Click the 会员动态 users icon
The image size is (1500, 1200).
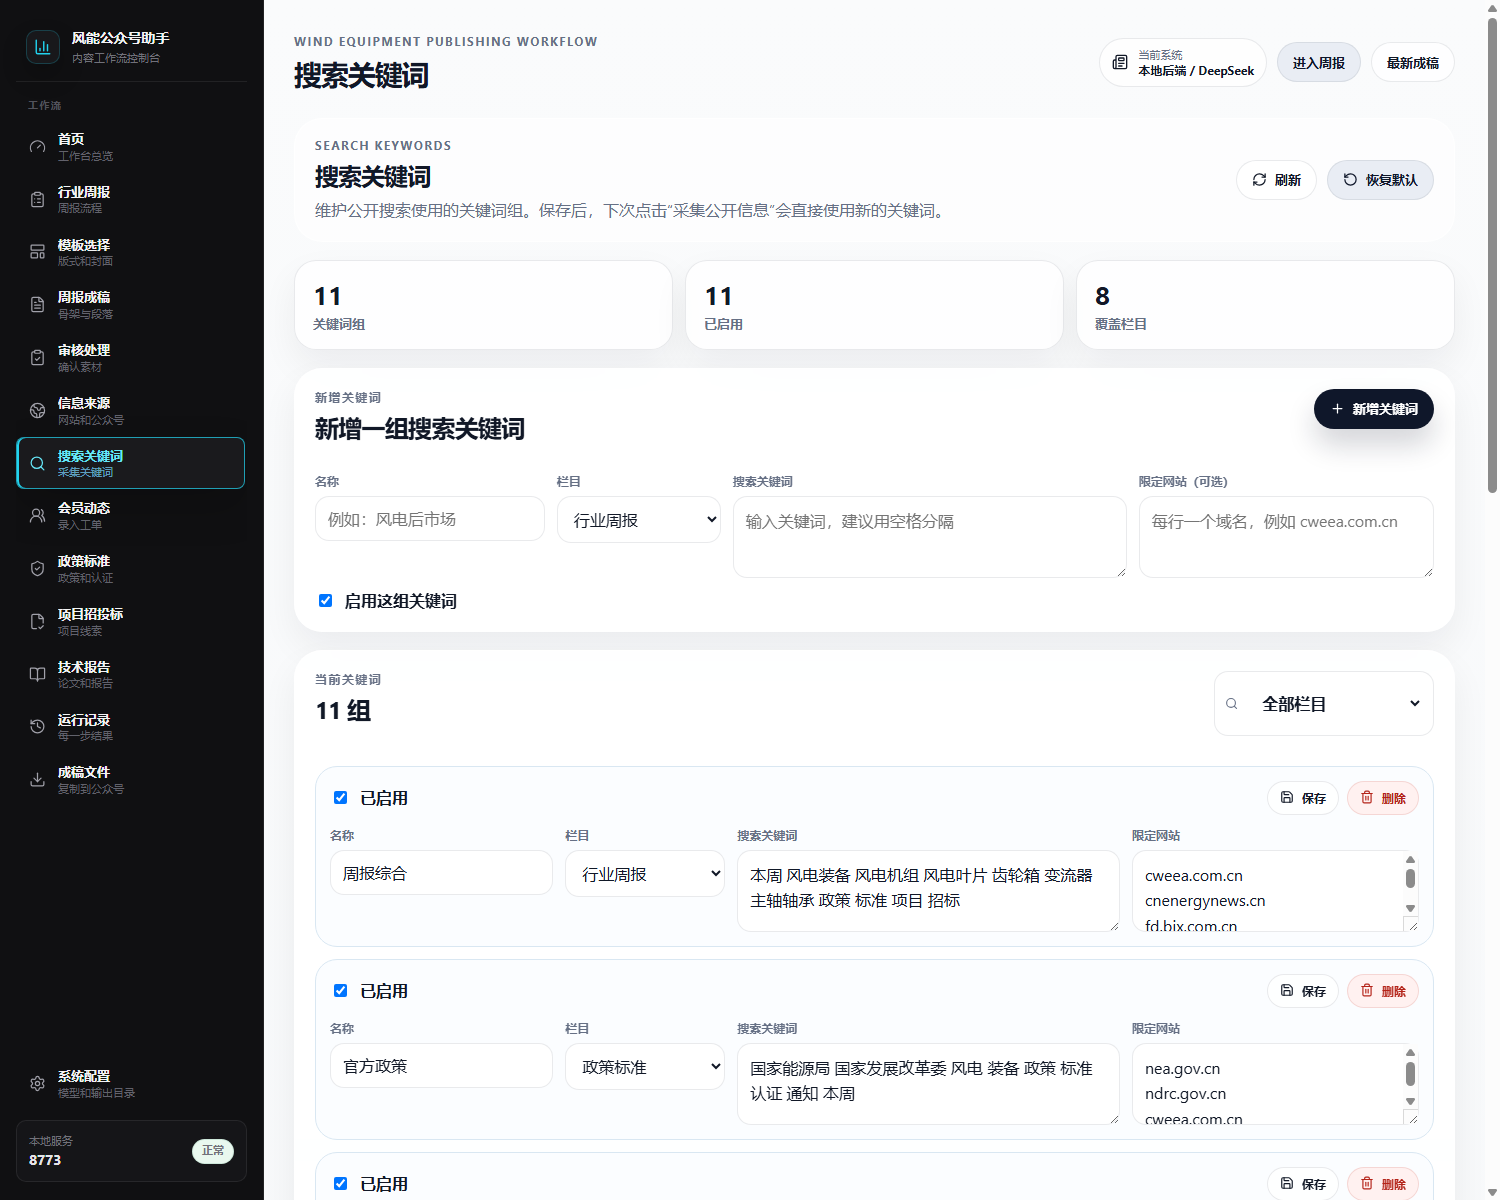click(37, 516)
